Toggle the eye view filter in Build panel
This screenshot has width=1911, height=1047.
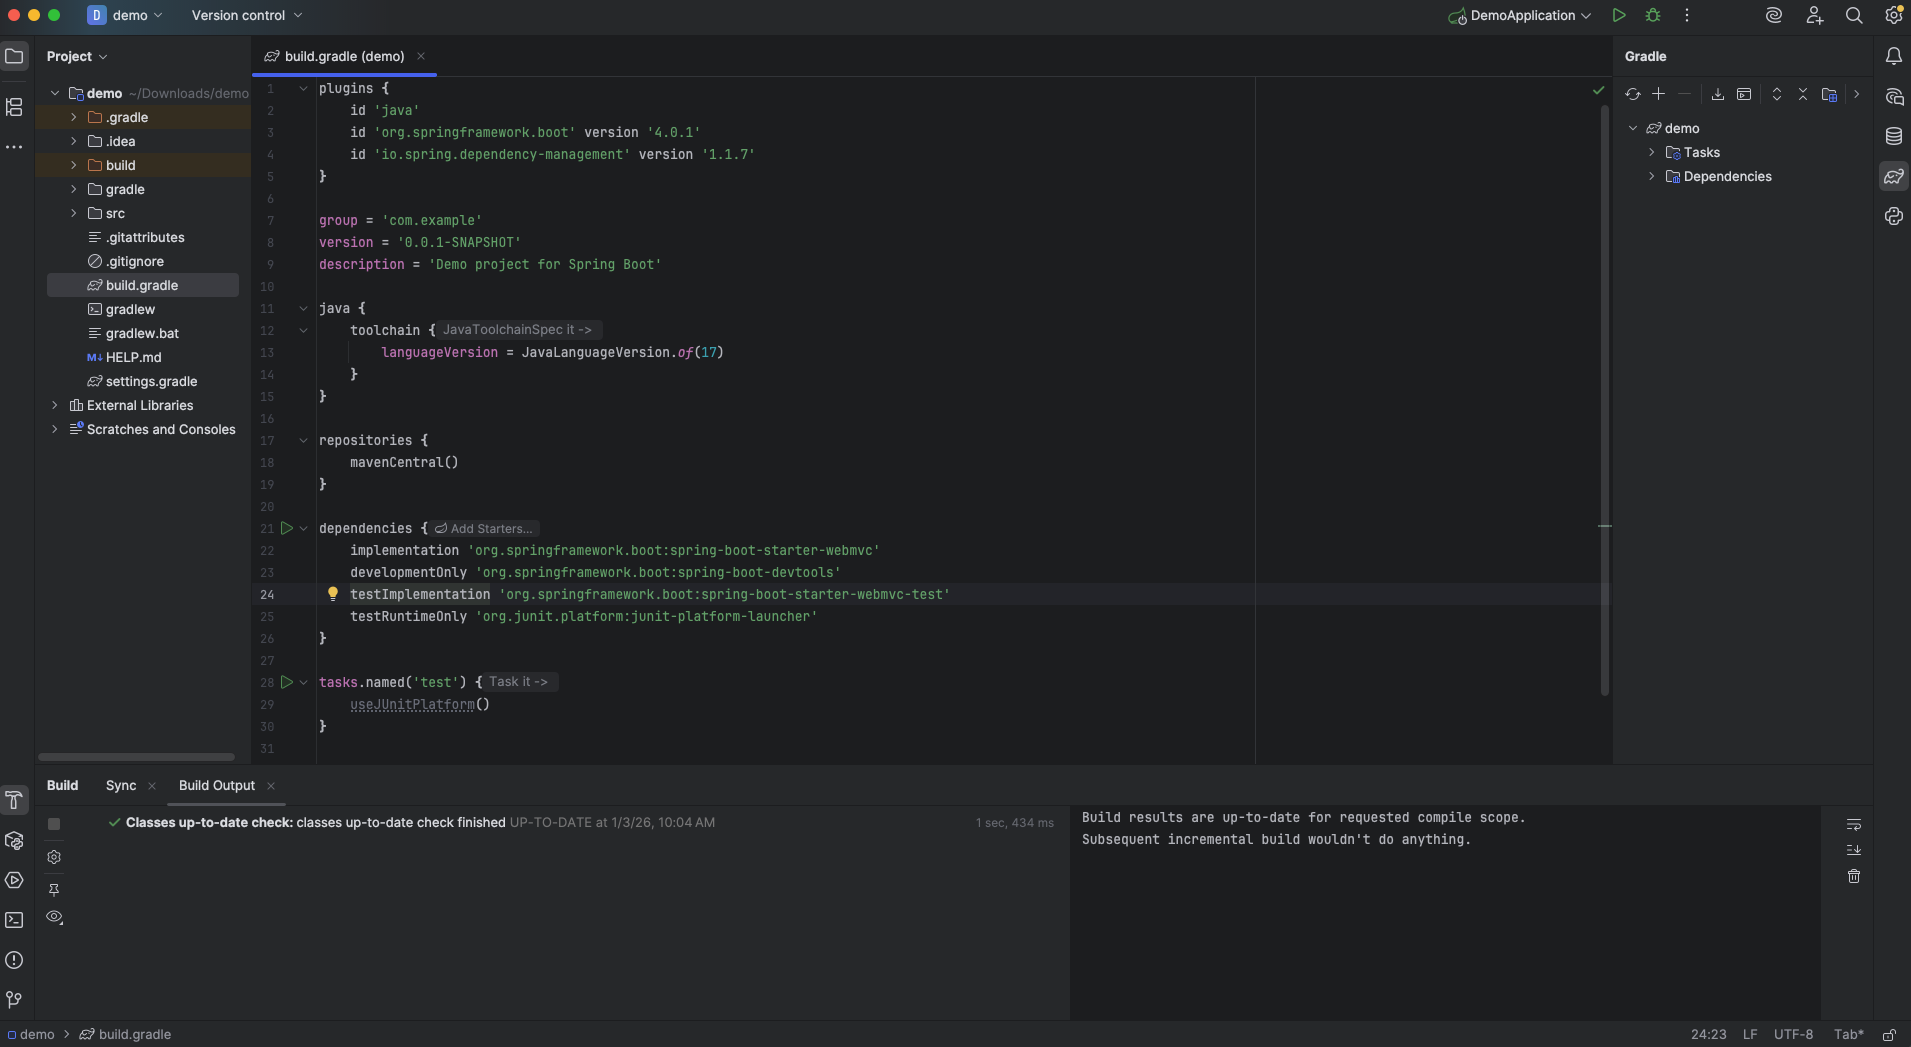[x=54, y=917]
